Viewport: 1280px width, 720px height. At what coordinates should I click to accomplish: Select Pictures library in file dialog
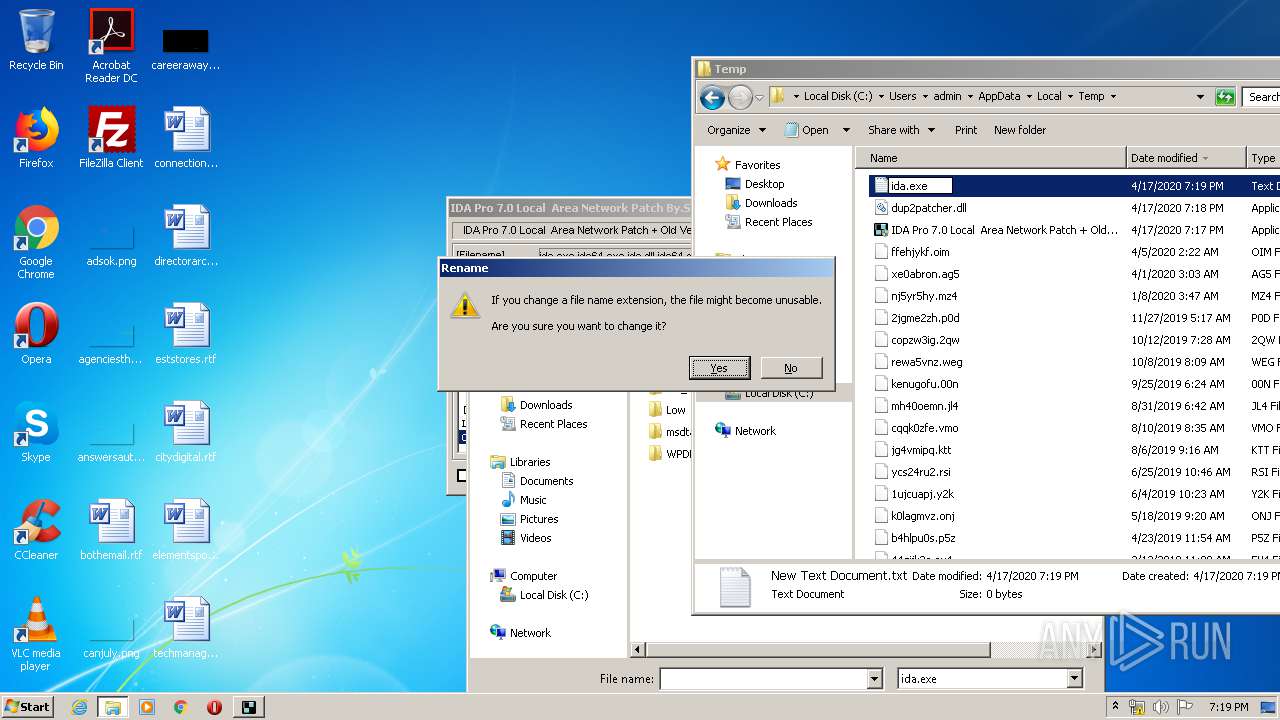point(538,519)
